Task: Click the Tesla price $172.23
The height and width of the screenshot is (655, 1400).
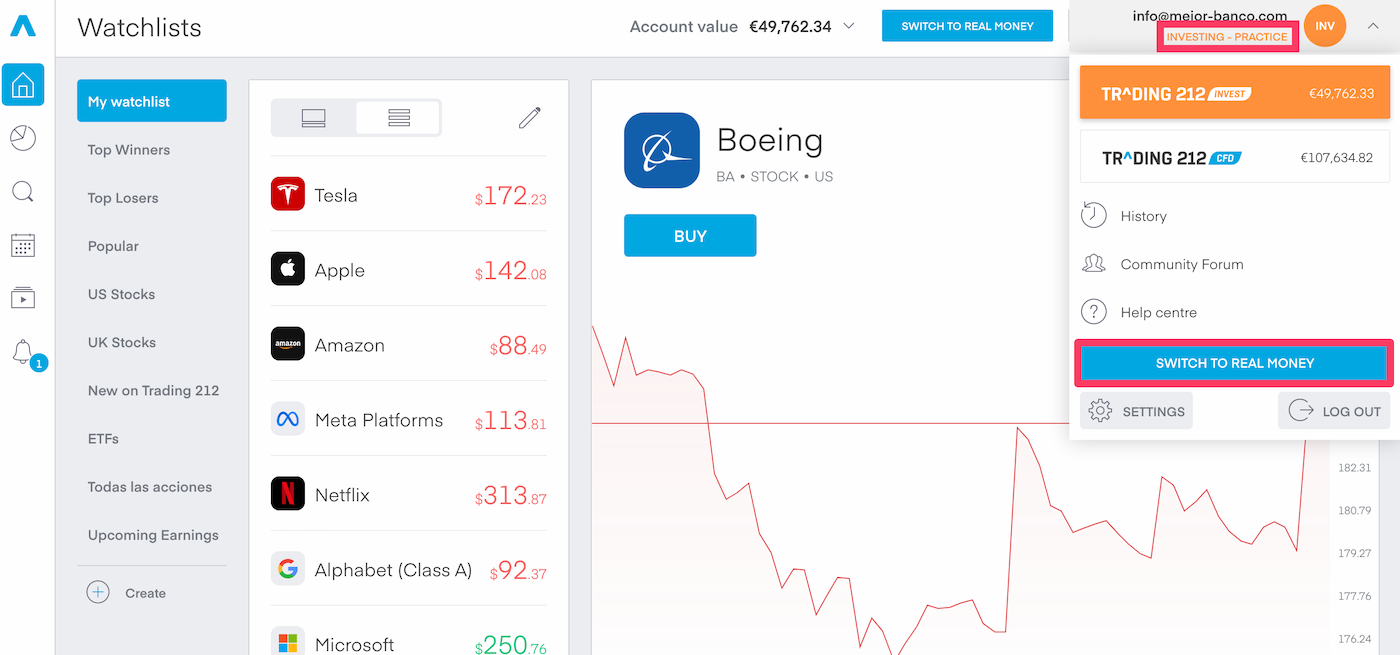Action: [511, 196]
